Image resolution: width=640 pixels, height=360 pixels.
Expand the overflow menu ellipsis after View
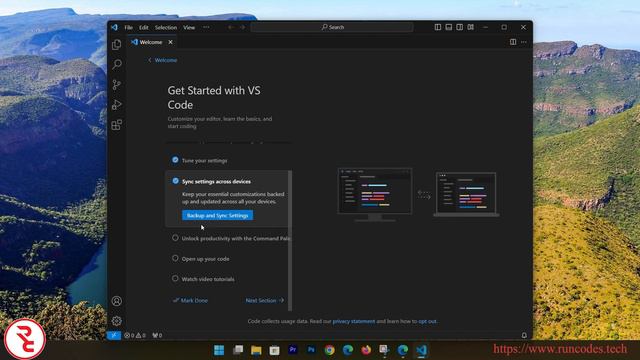pyautogui.click(x=206, y=27)
